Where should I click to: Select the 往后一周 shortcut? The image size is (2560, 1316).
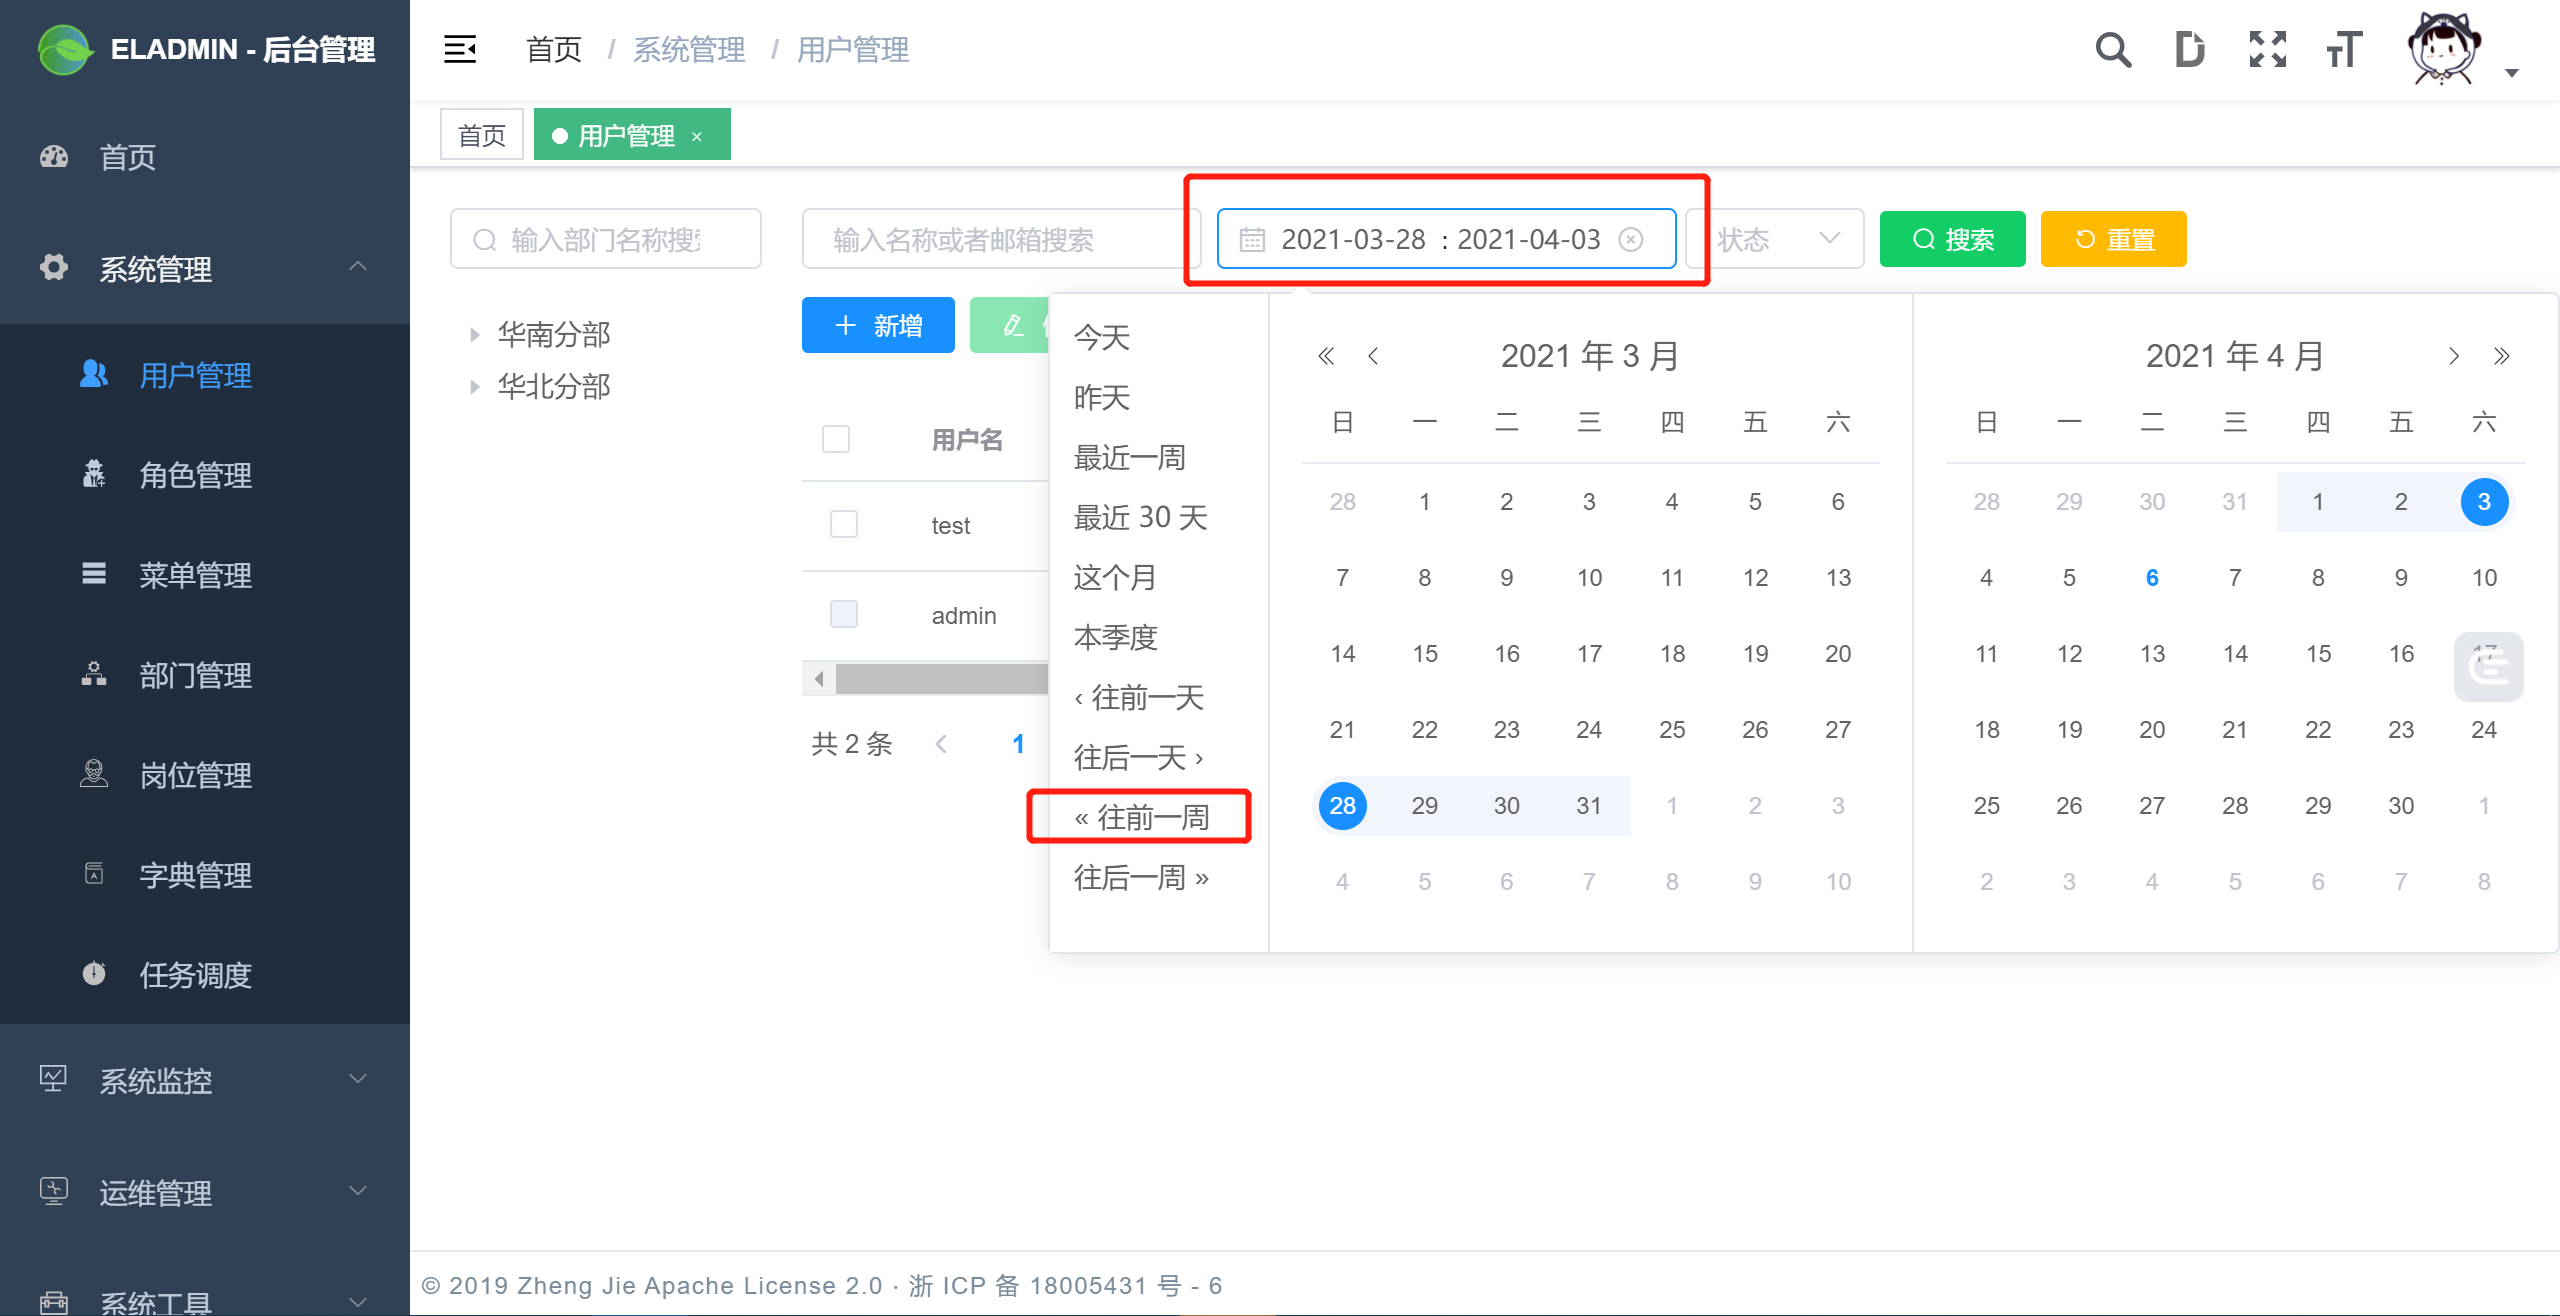click(x=1141, y=878)
